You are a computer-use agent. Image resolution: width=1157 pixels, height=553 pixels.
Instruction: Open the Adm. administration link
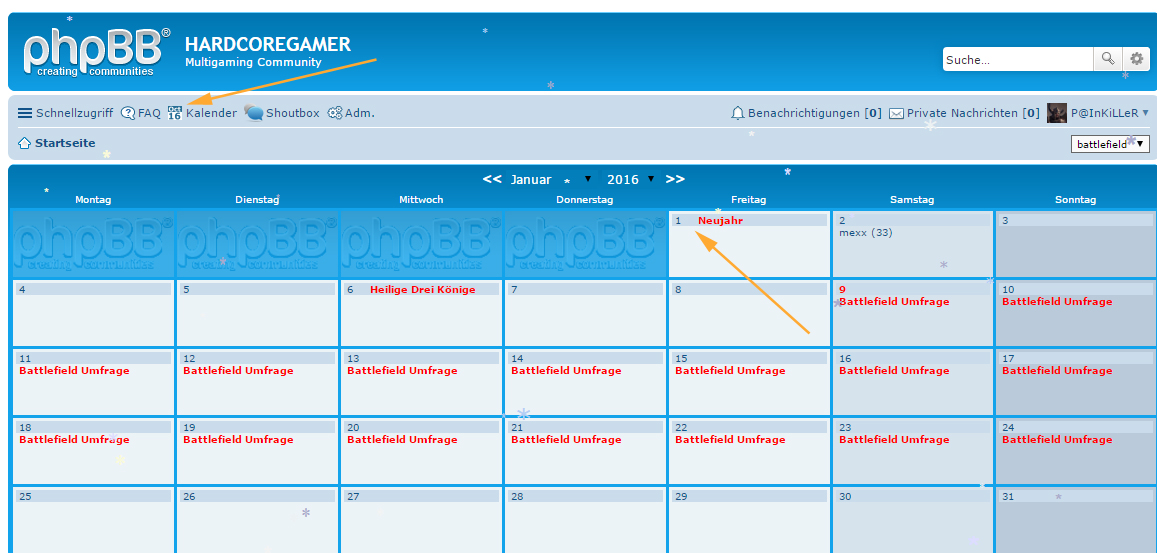(x=360, y=113)
